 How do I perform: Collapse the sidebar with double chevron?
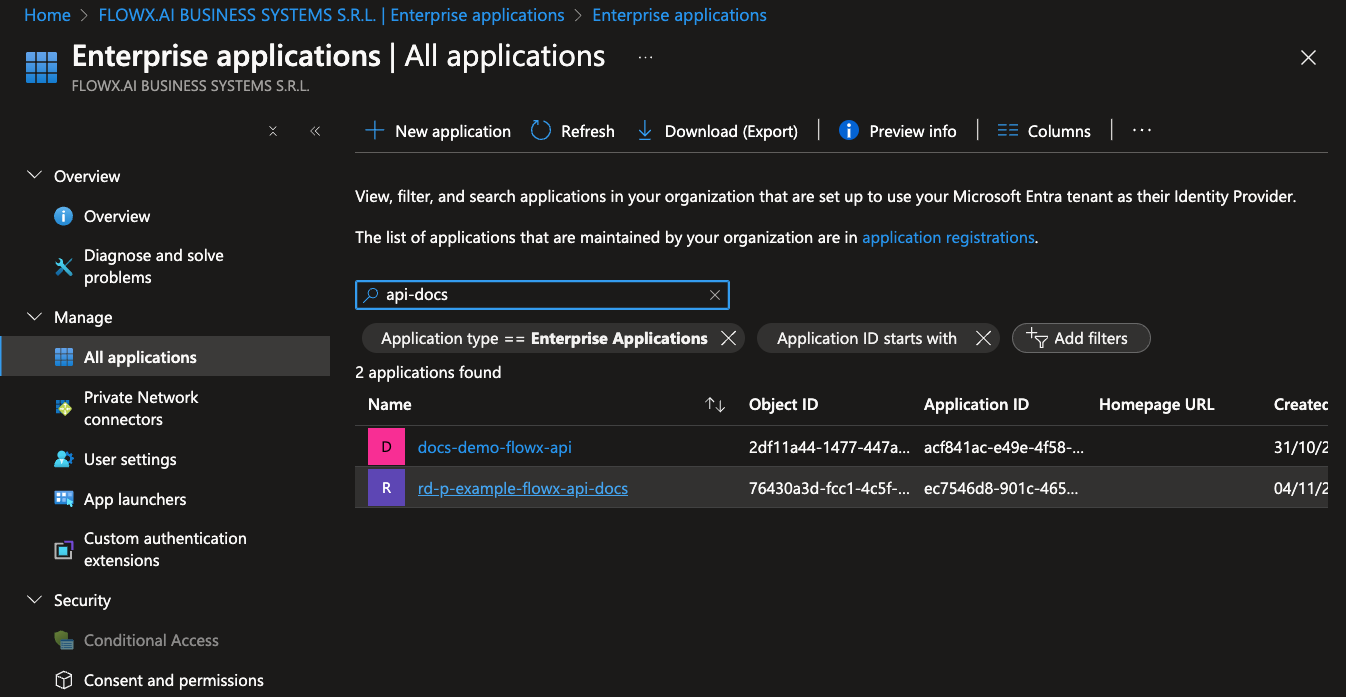tap(315, 131)
